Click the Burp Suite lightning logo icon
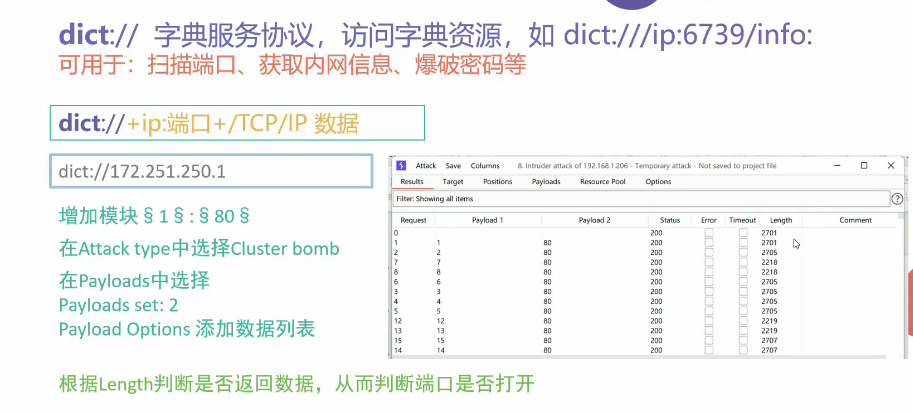The image size is (913, 414). [x=400, y=165]
